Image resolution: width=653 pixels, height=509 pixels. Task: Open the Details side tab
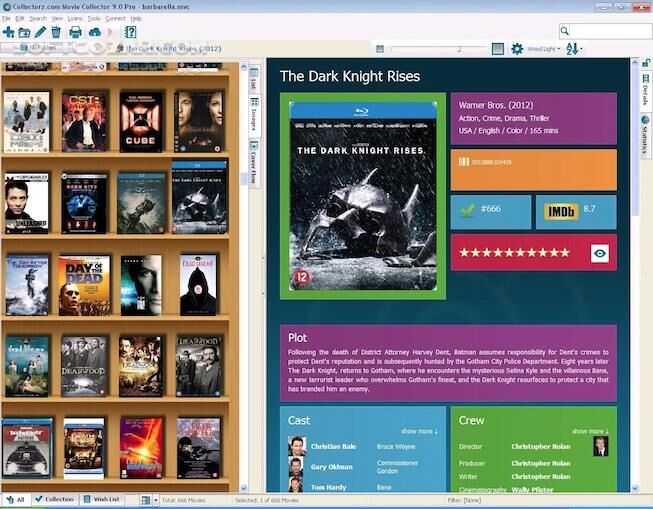[x=646, y=89]
